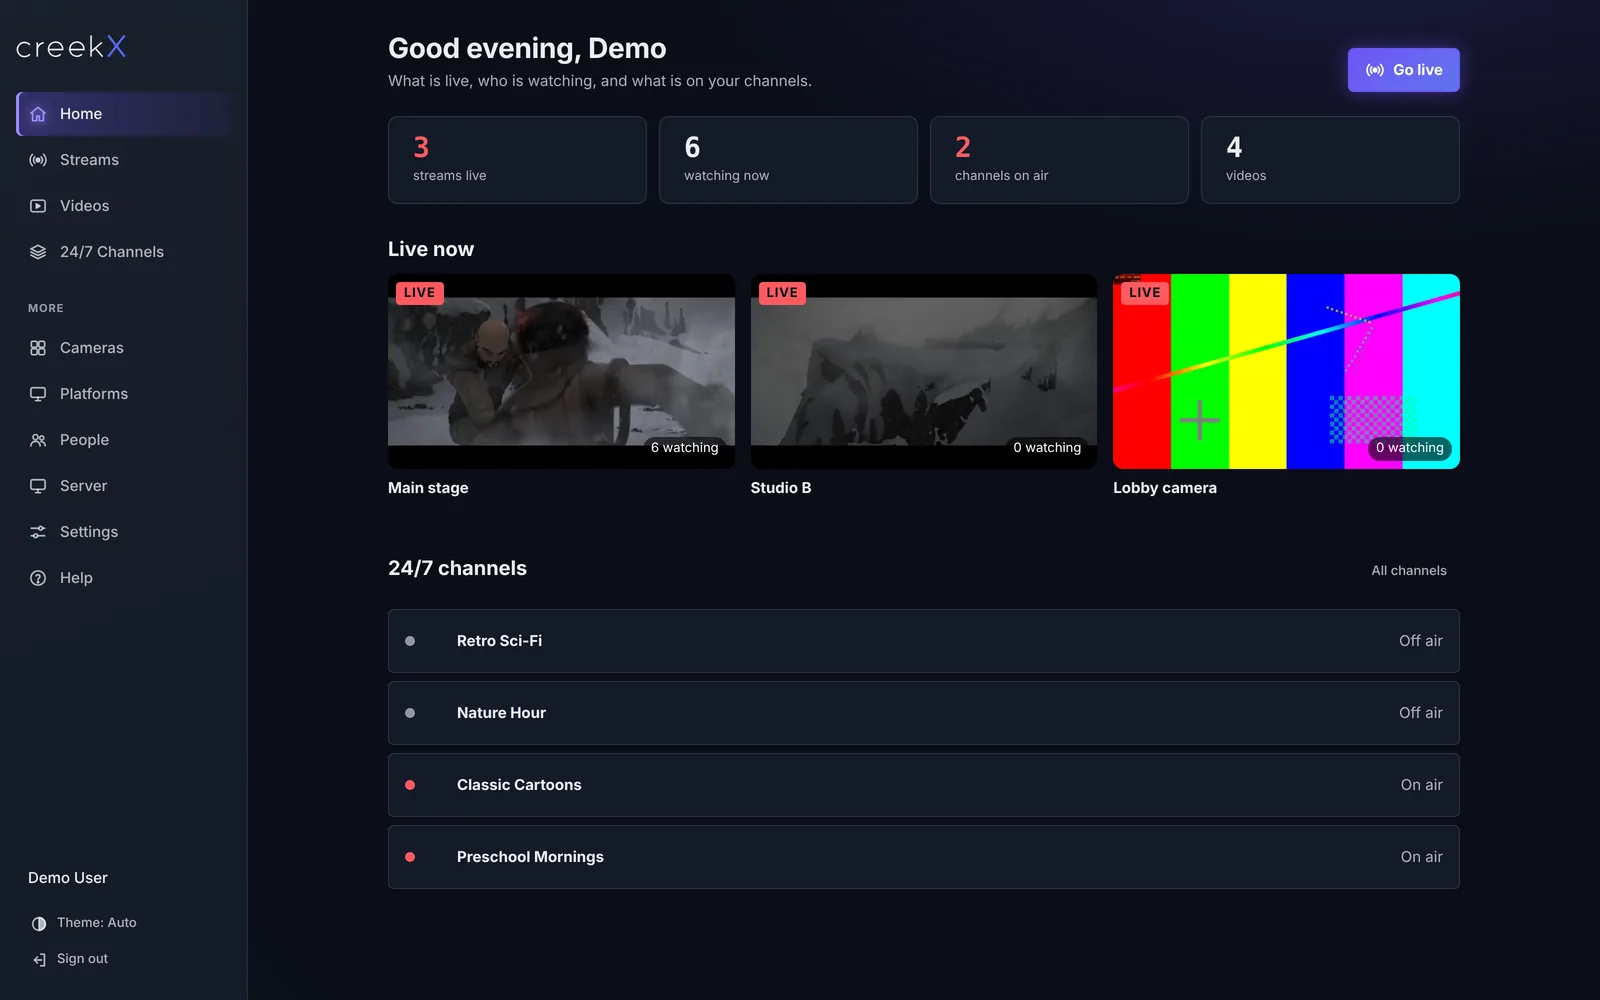
Task: Open the Cameras page
Action: click(x=92, y=348)
